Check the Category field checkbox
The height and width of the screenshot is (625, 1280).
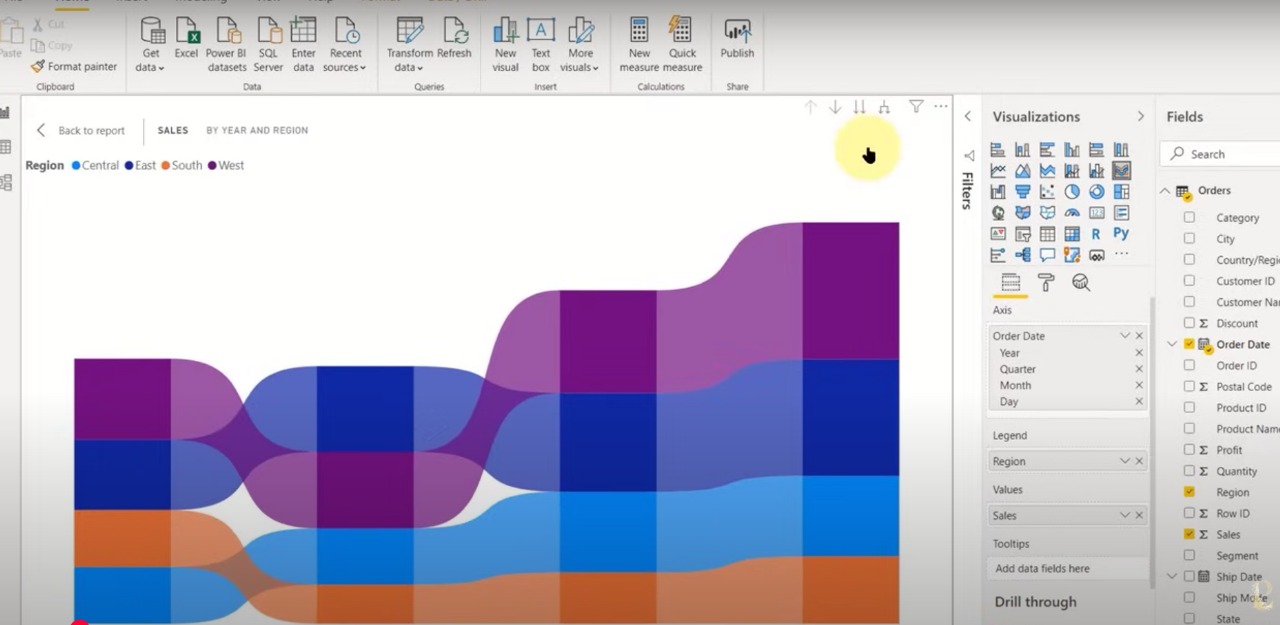1189,217
